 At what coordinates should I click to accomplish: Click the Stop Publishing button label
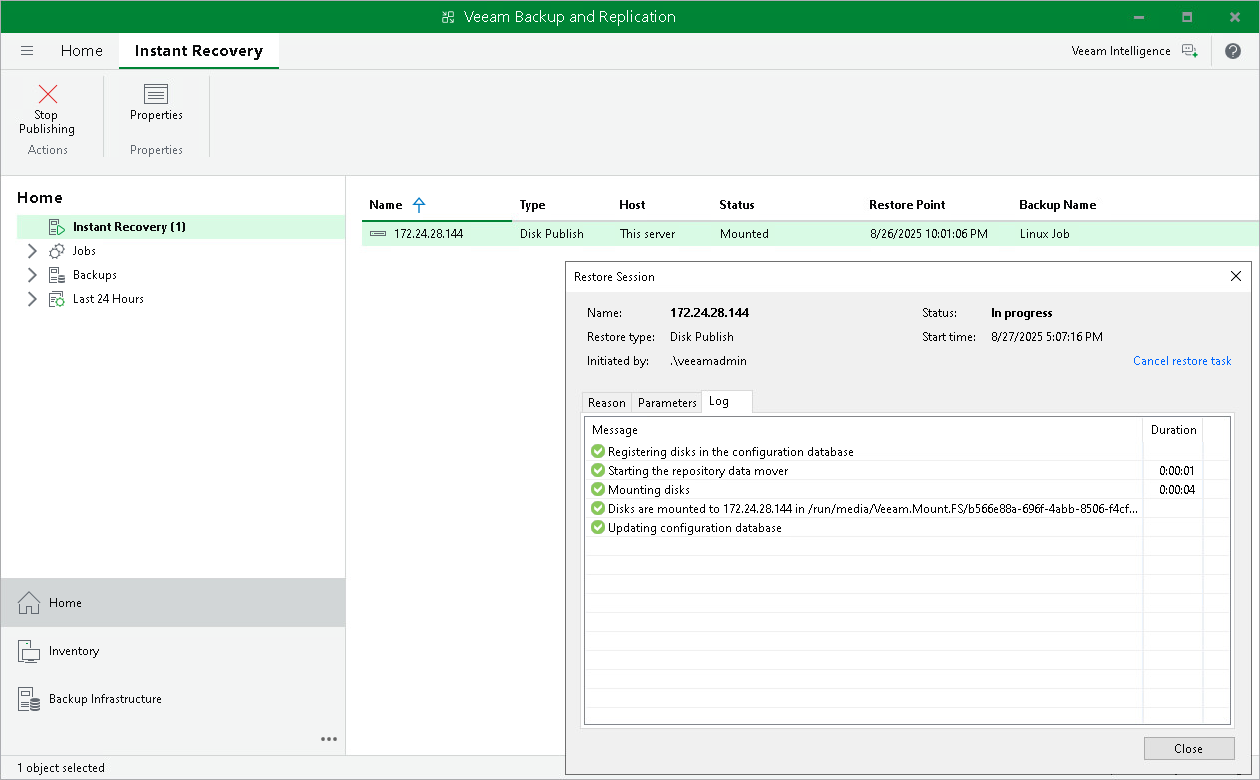click(x=47, y=122)
